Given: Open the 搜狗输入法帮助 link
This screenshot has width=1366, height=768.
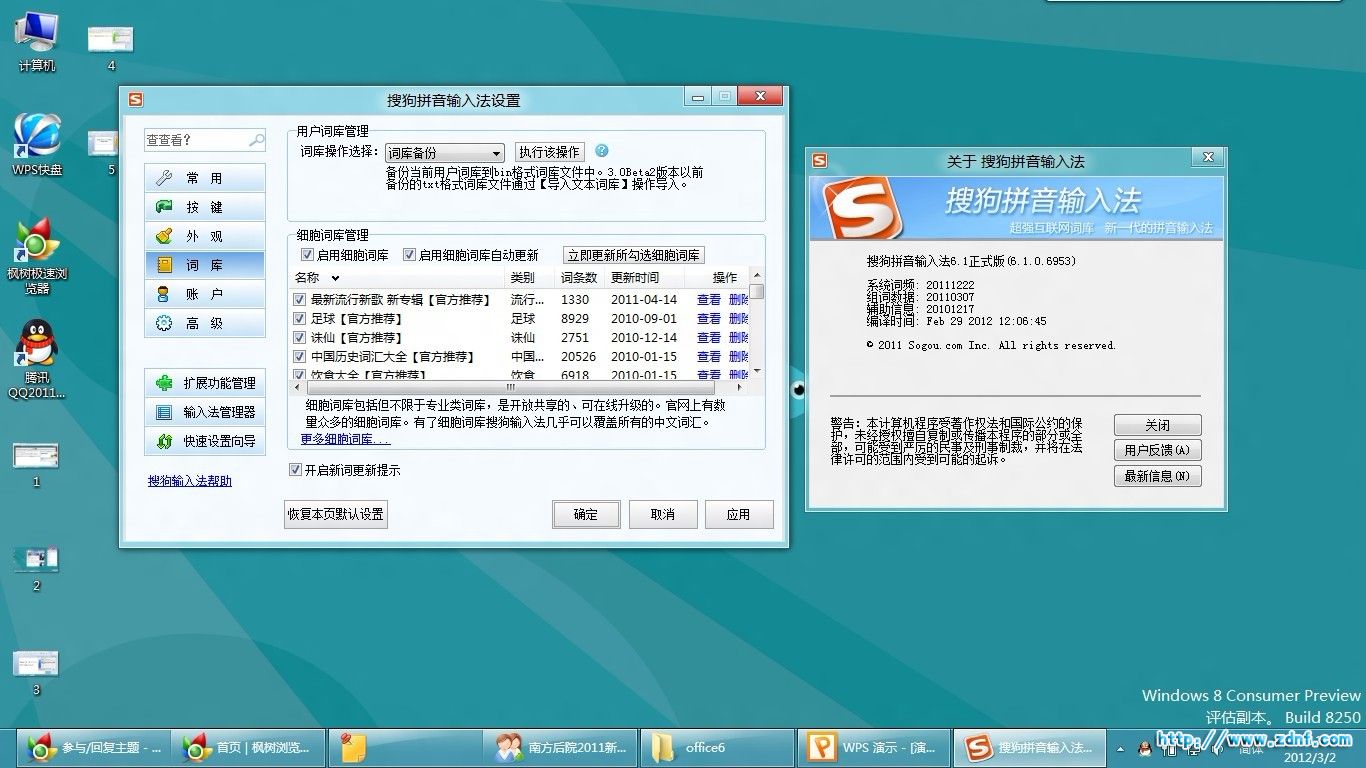Looking at the screenshot, I should 190,481.
